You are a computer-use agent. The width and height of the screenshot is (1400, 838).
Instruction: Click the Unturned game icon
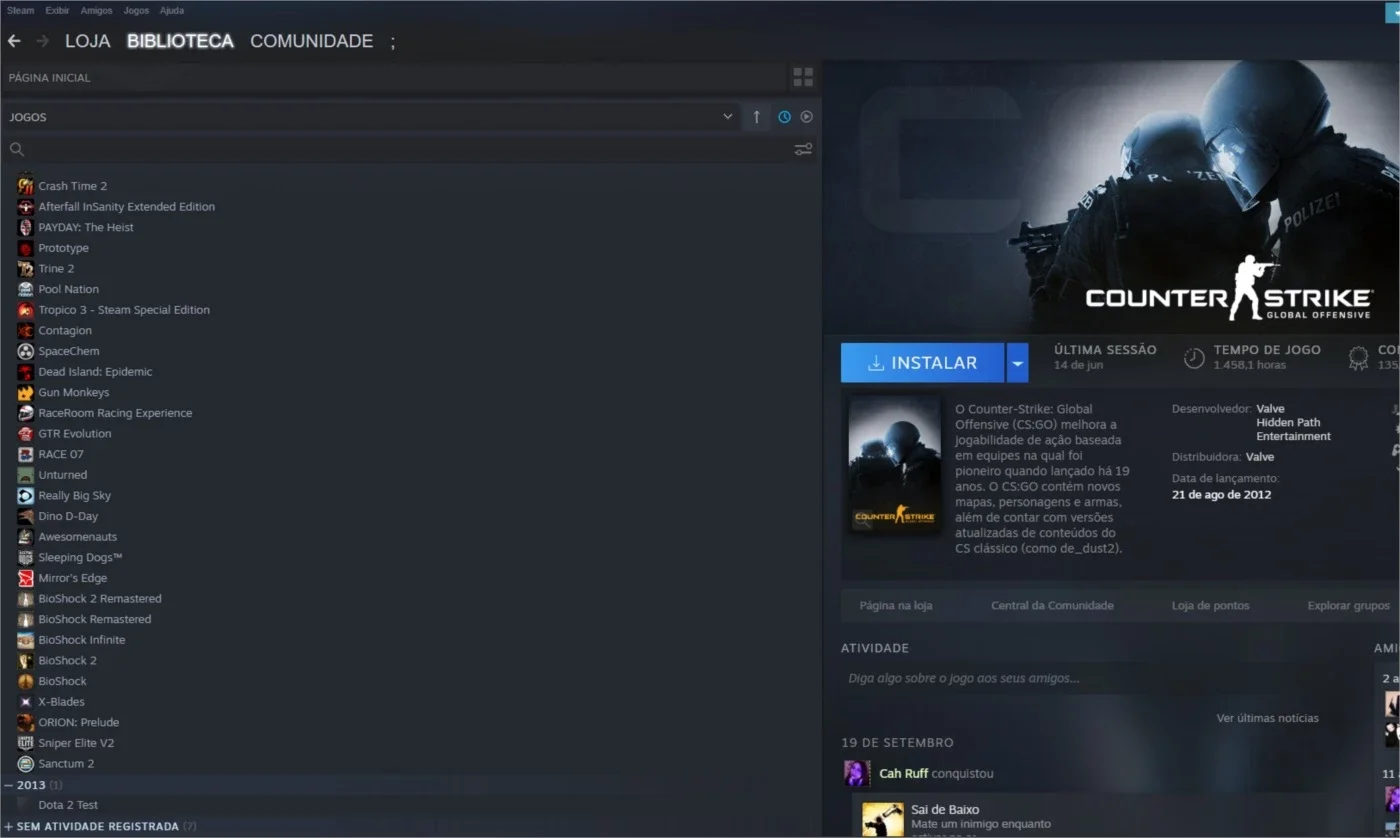tap(26, 475)
